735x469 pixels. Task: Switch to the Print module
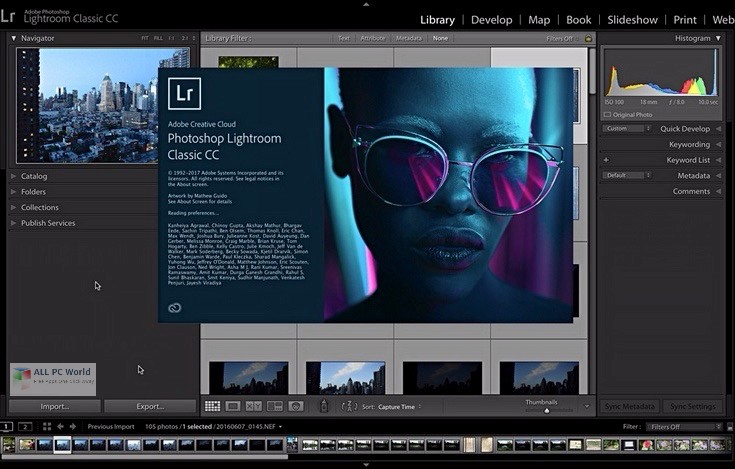[685, 20]
